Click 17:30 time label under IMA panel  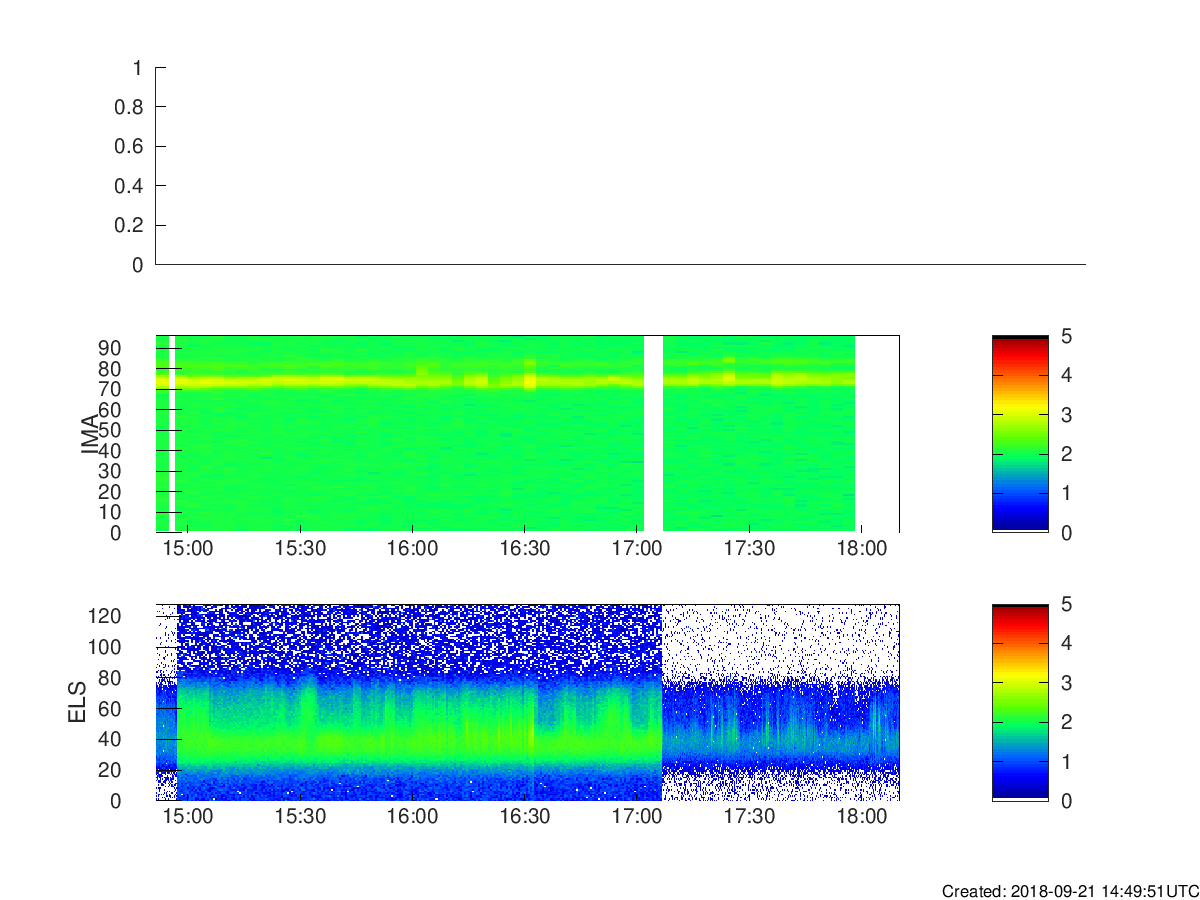pyautogui.click(x=749, y=548)
